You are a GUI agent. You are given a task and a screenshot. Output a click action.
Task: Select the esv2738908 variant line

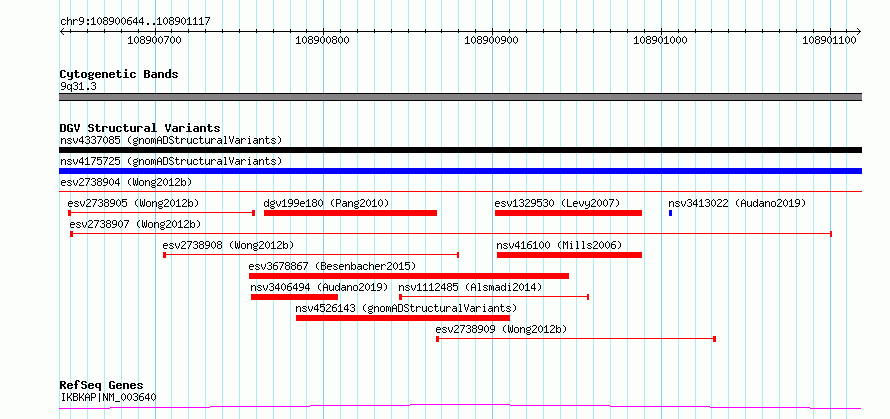coord(311,255)
